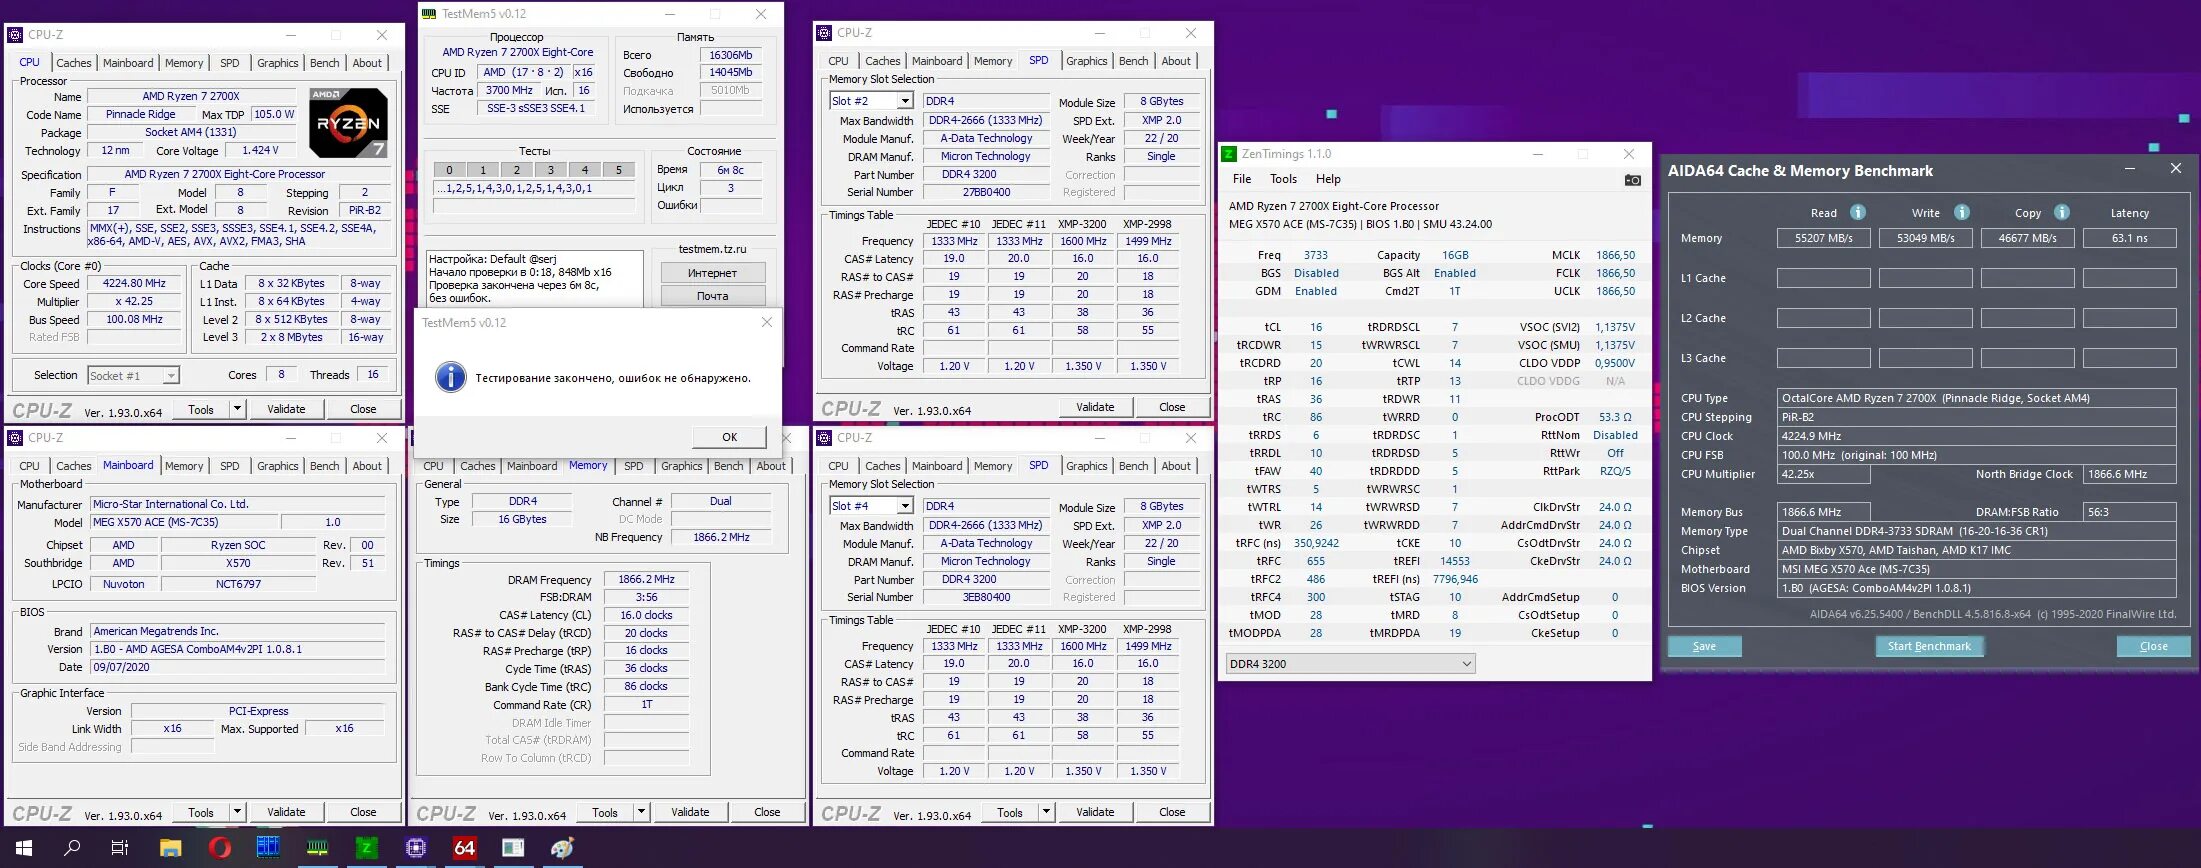Switch to CPU-Z via purple chip taskbar icon
This screenshot has height=868, width=2201.
[x=416, y=848]
